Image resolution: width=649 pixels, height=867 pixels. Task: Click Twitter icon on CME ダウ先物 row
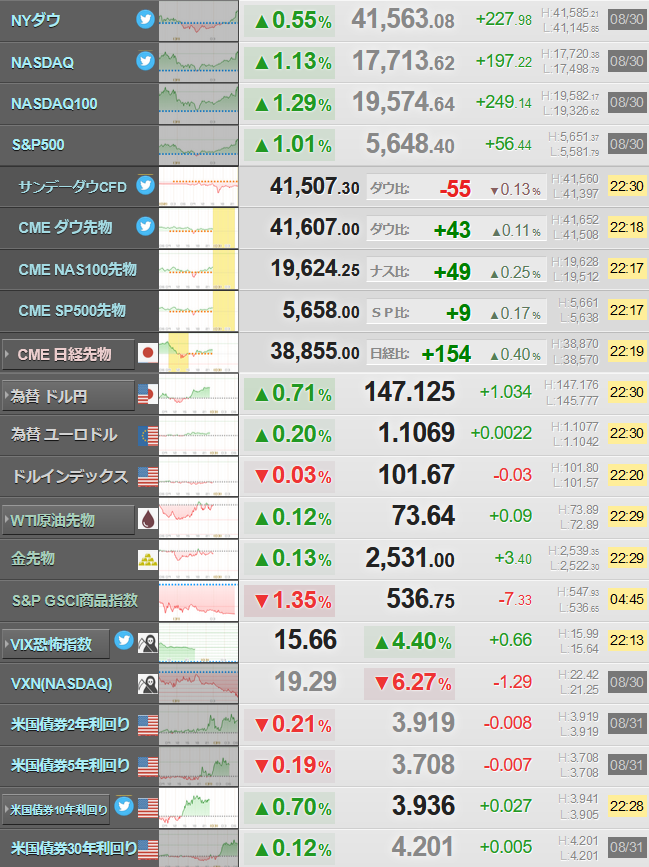pyautogui.click(x=145, y=226)
